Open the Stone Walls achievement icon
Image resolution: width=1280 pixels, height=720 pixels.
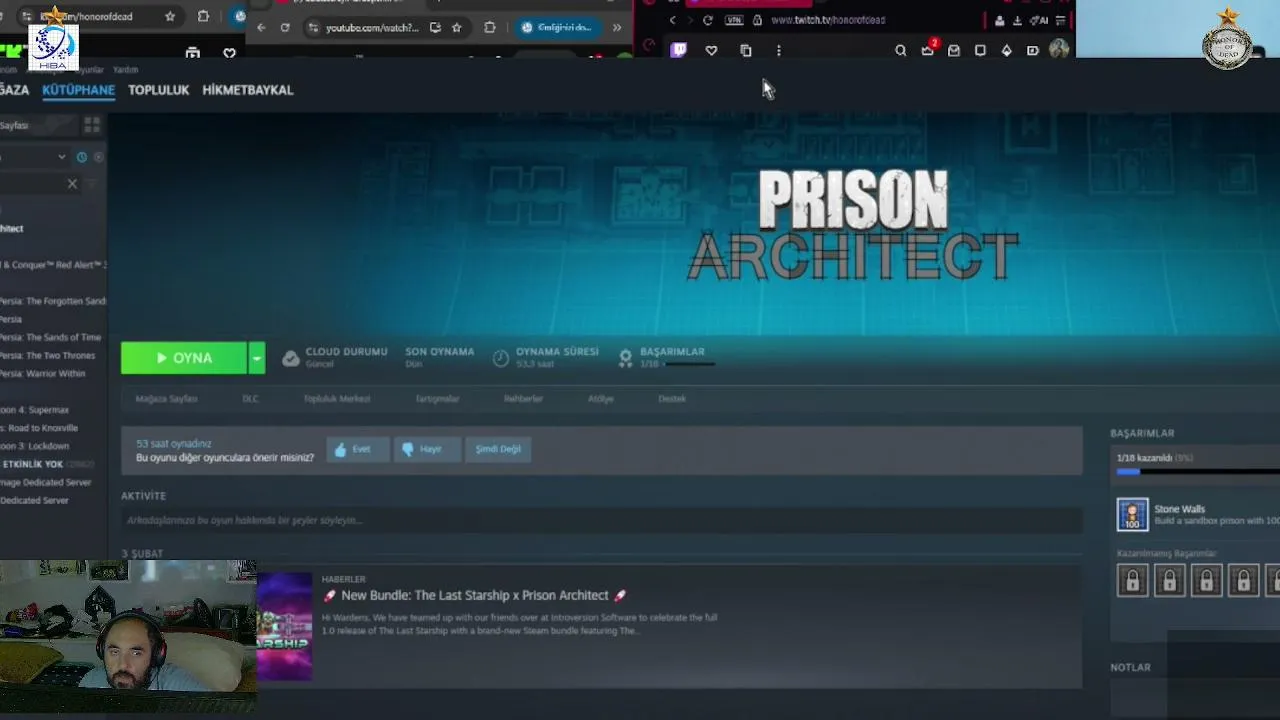click(x=1133, y=515)
